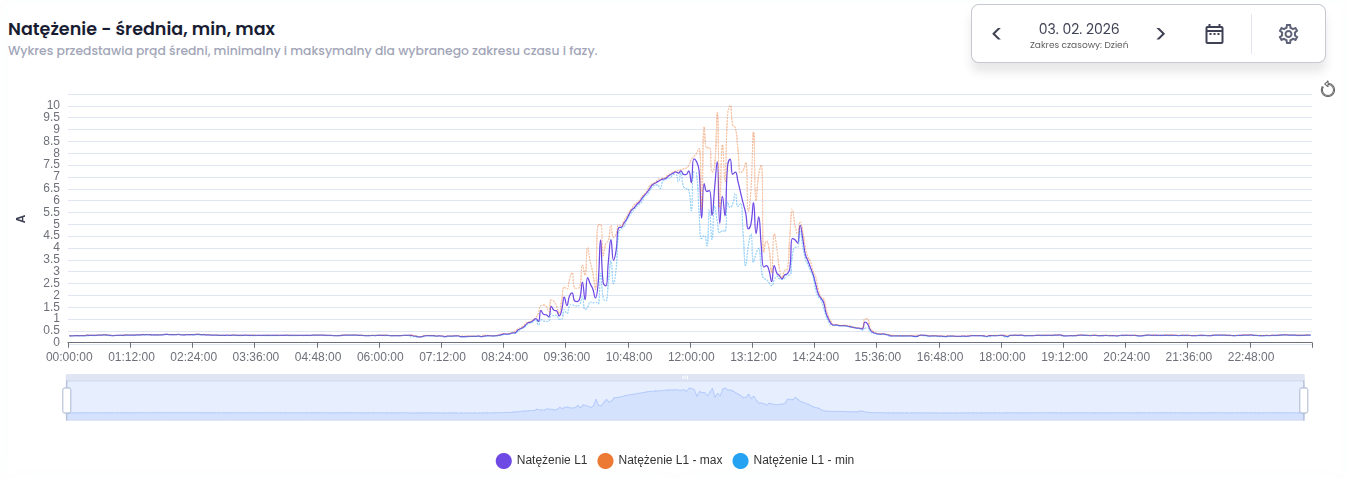Click the blue Natężenie L1 - min legend dot
Viewport: 1349px width, 478px height.
(x=740, y=461)
